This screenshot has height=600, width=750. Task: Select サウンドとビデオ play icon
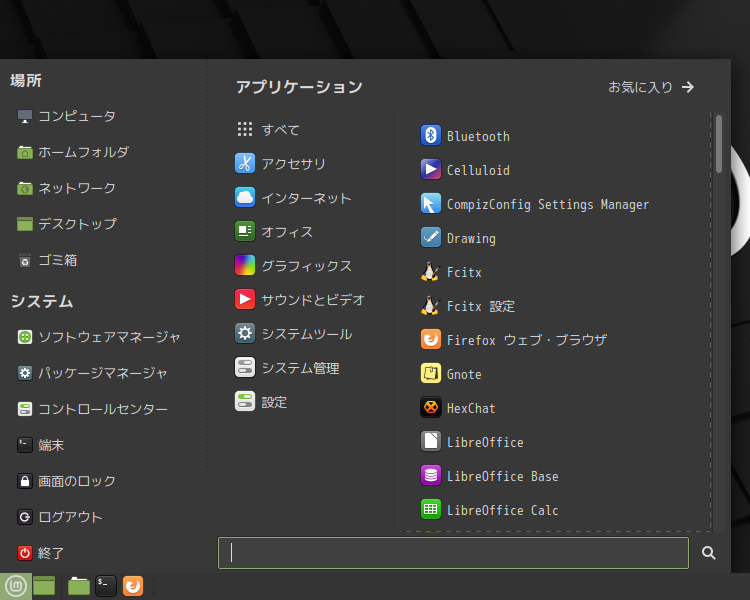[245, 299]
